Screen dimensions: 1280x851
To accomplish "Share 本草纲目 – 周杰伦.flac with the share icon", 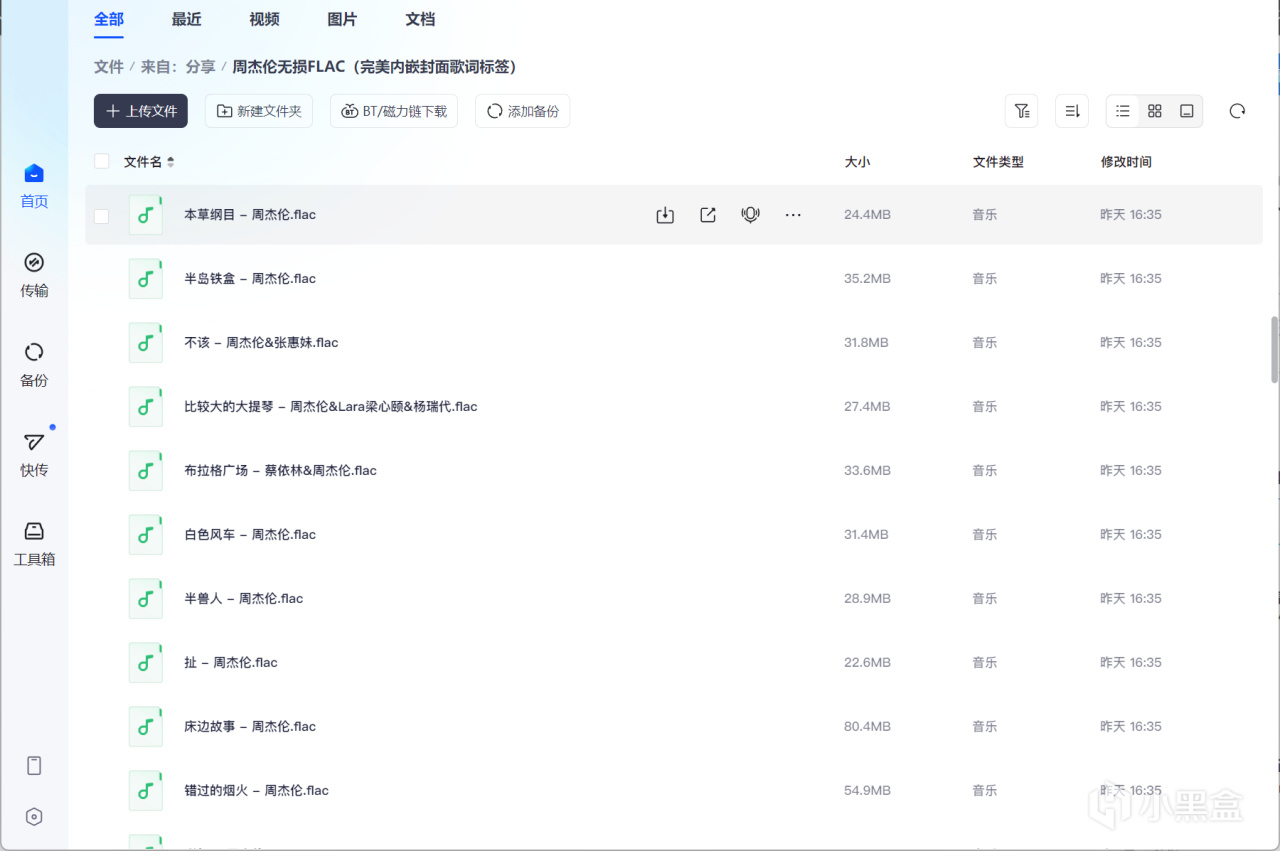I will pos(708,215).
